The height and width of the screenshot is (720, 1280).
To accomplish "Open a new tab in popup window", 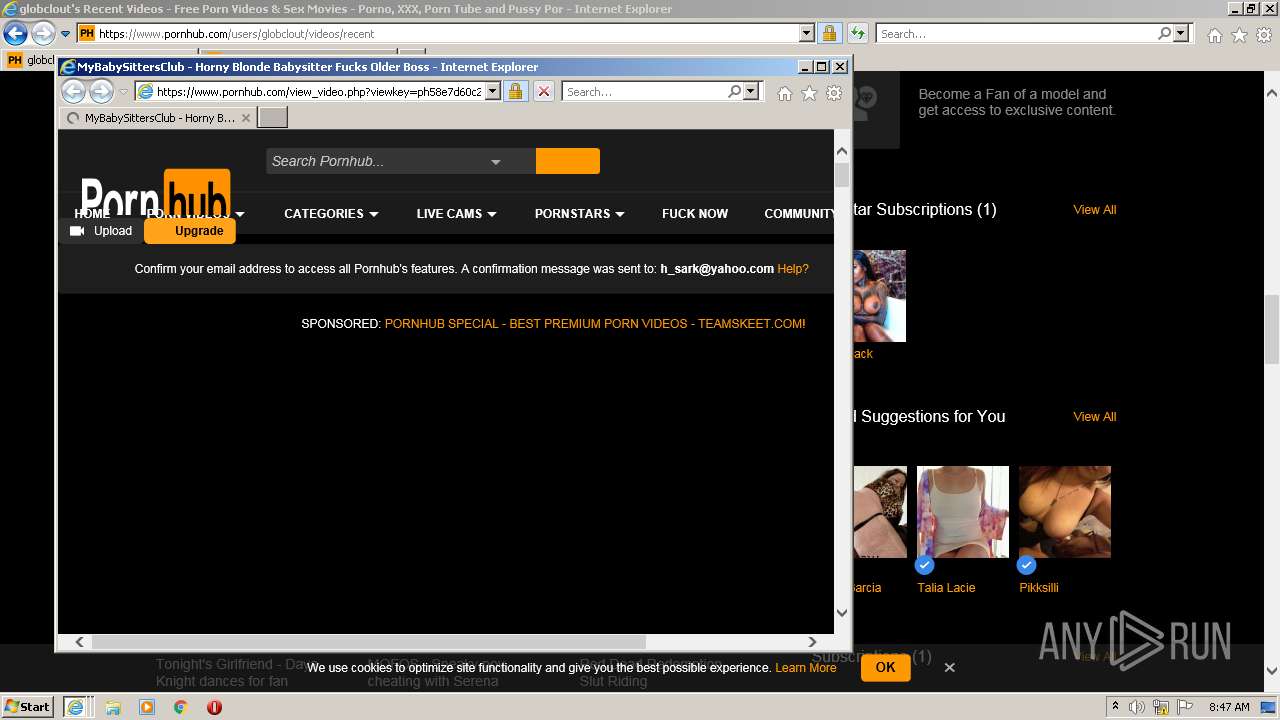I will pyautogui.click(x=273, y=118).
